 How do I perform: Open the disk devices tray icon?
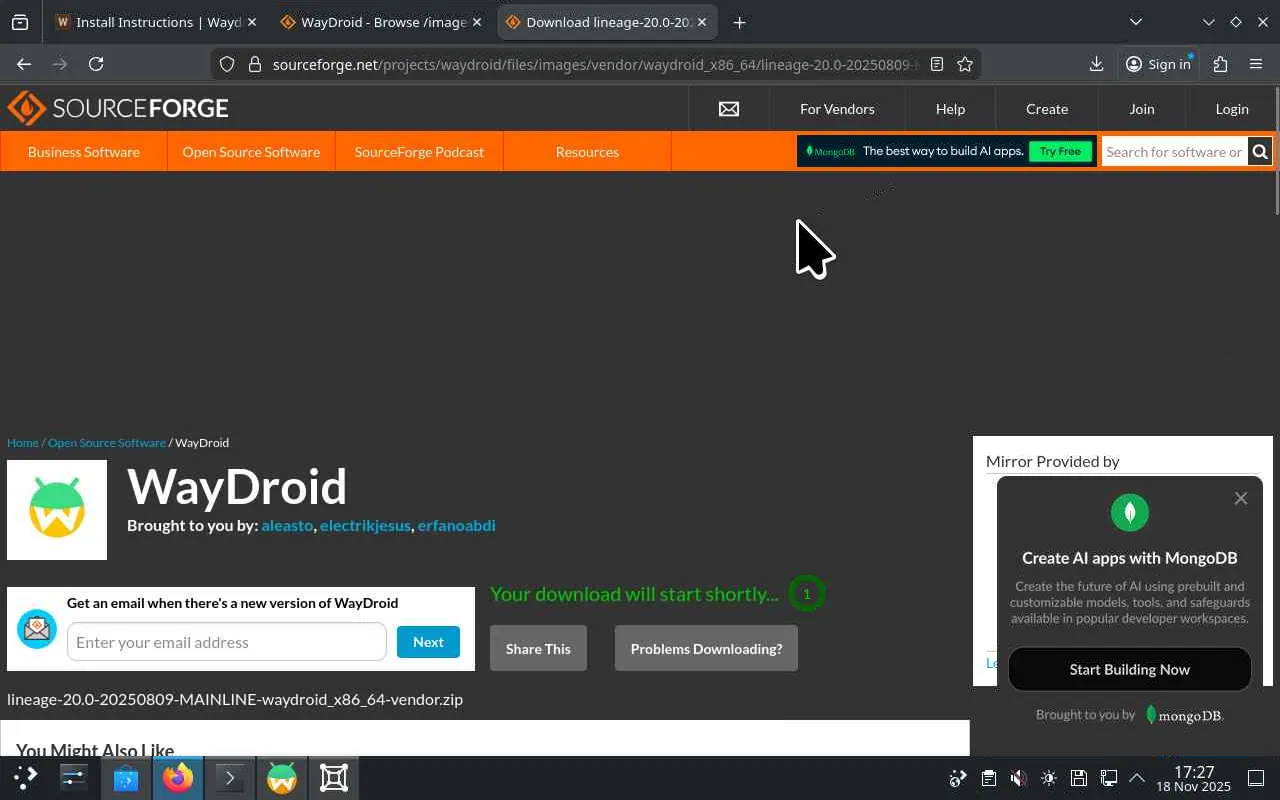(x=1078, y=778)
